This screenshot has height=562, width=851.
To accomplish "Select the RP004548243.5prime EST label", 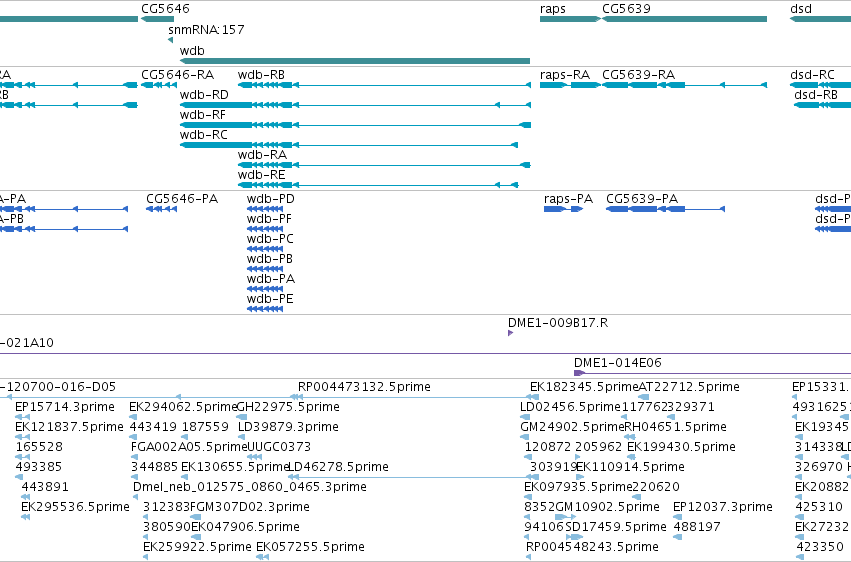I will pyautogui.click(x=592, y=547).
